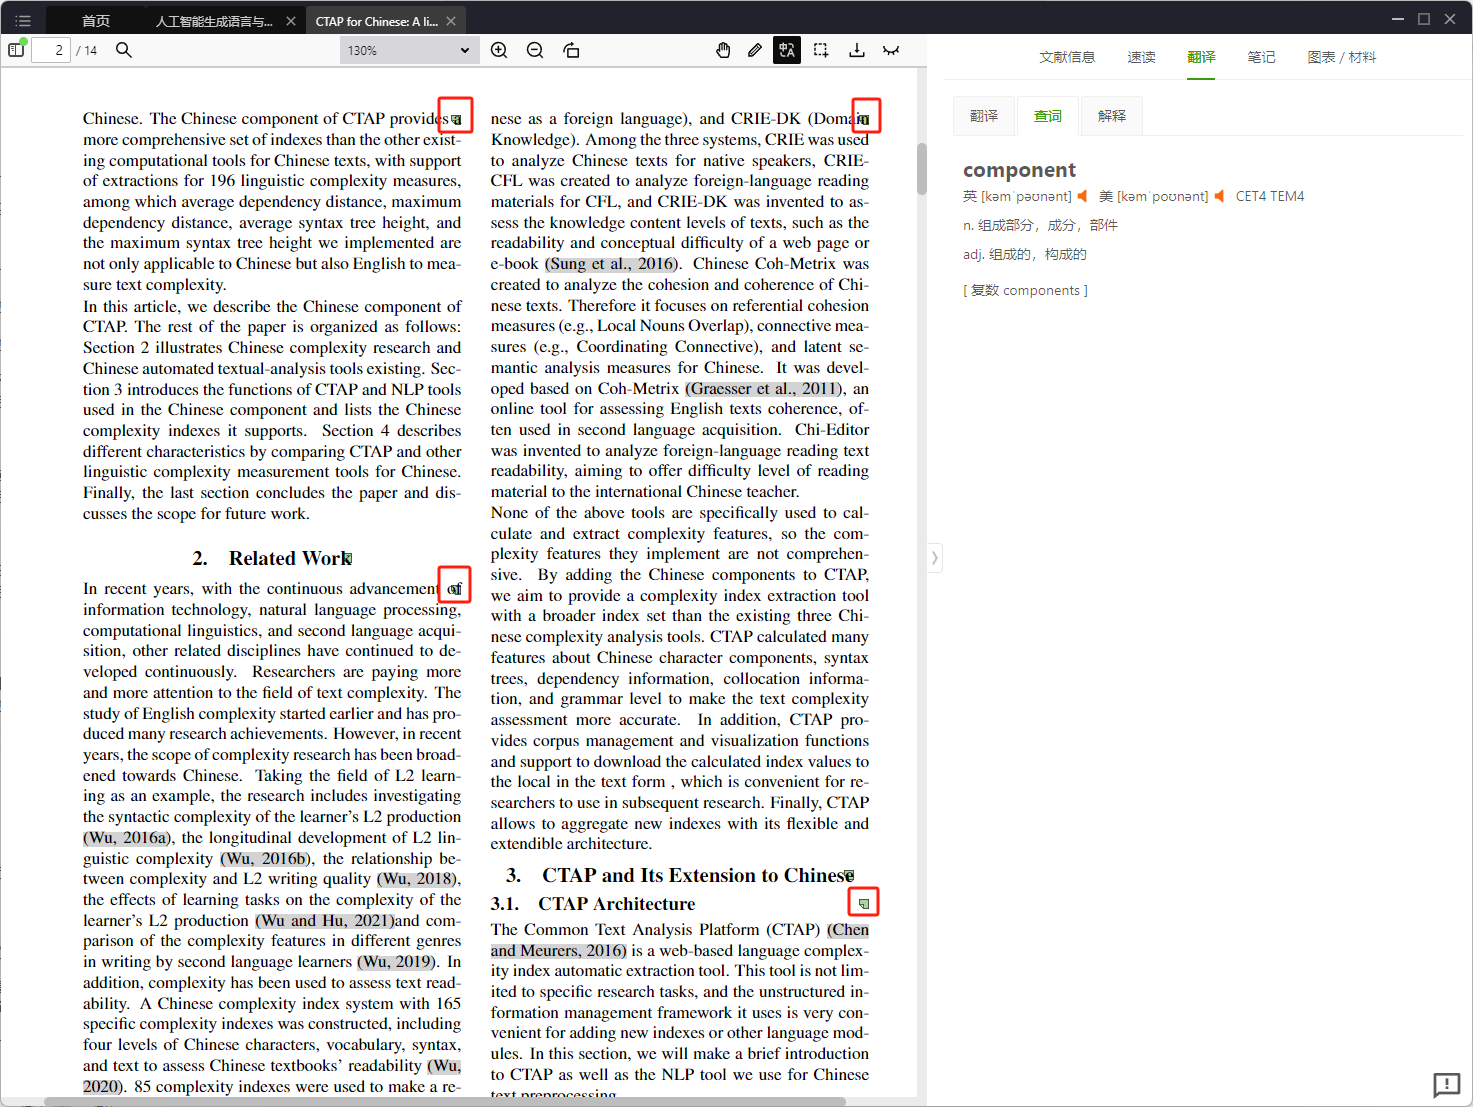Click the translation marker after 'CRIE-DK (Domain'
Viewport: 1473px width, 1107px height.
pyautogui.click(x=865, y=119)
